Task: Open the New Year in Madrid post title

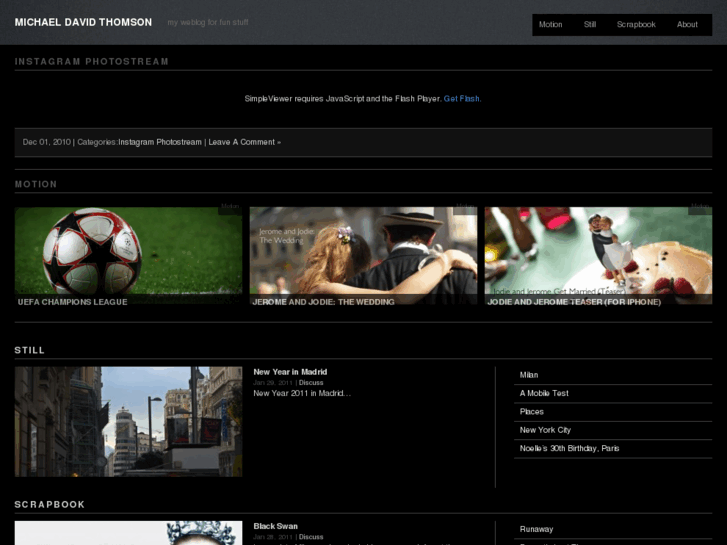Action: (290, 372)
